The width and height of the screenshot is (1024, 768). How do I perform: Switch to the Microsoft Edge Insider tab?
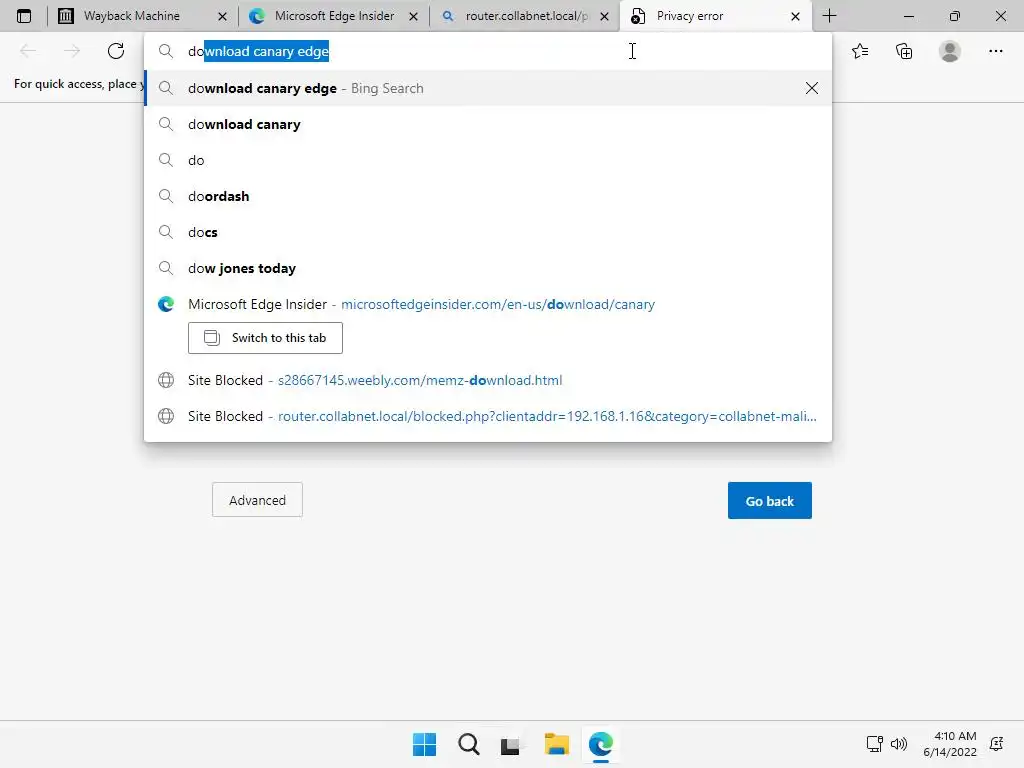click(333, 16)
